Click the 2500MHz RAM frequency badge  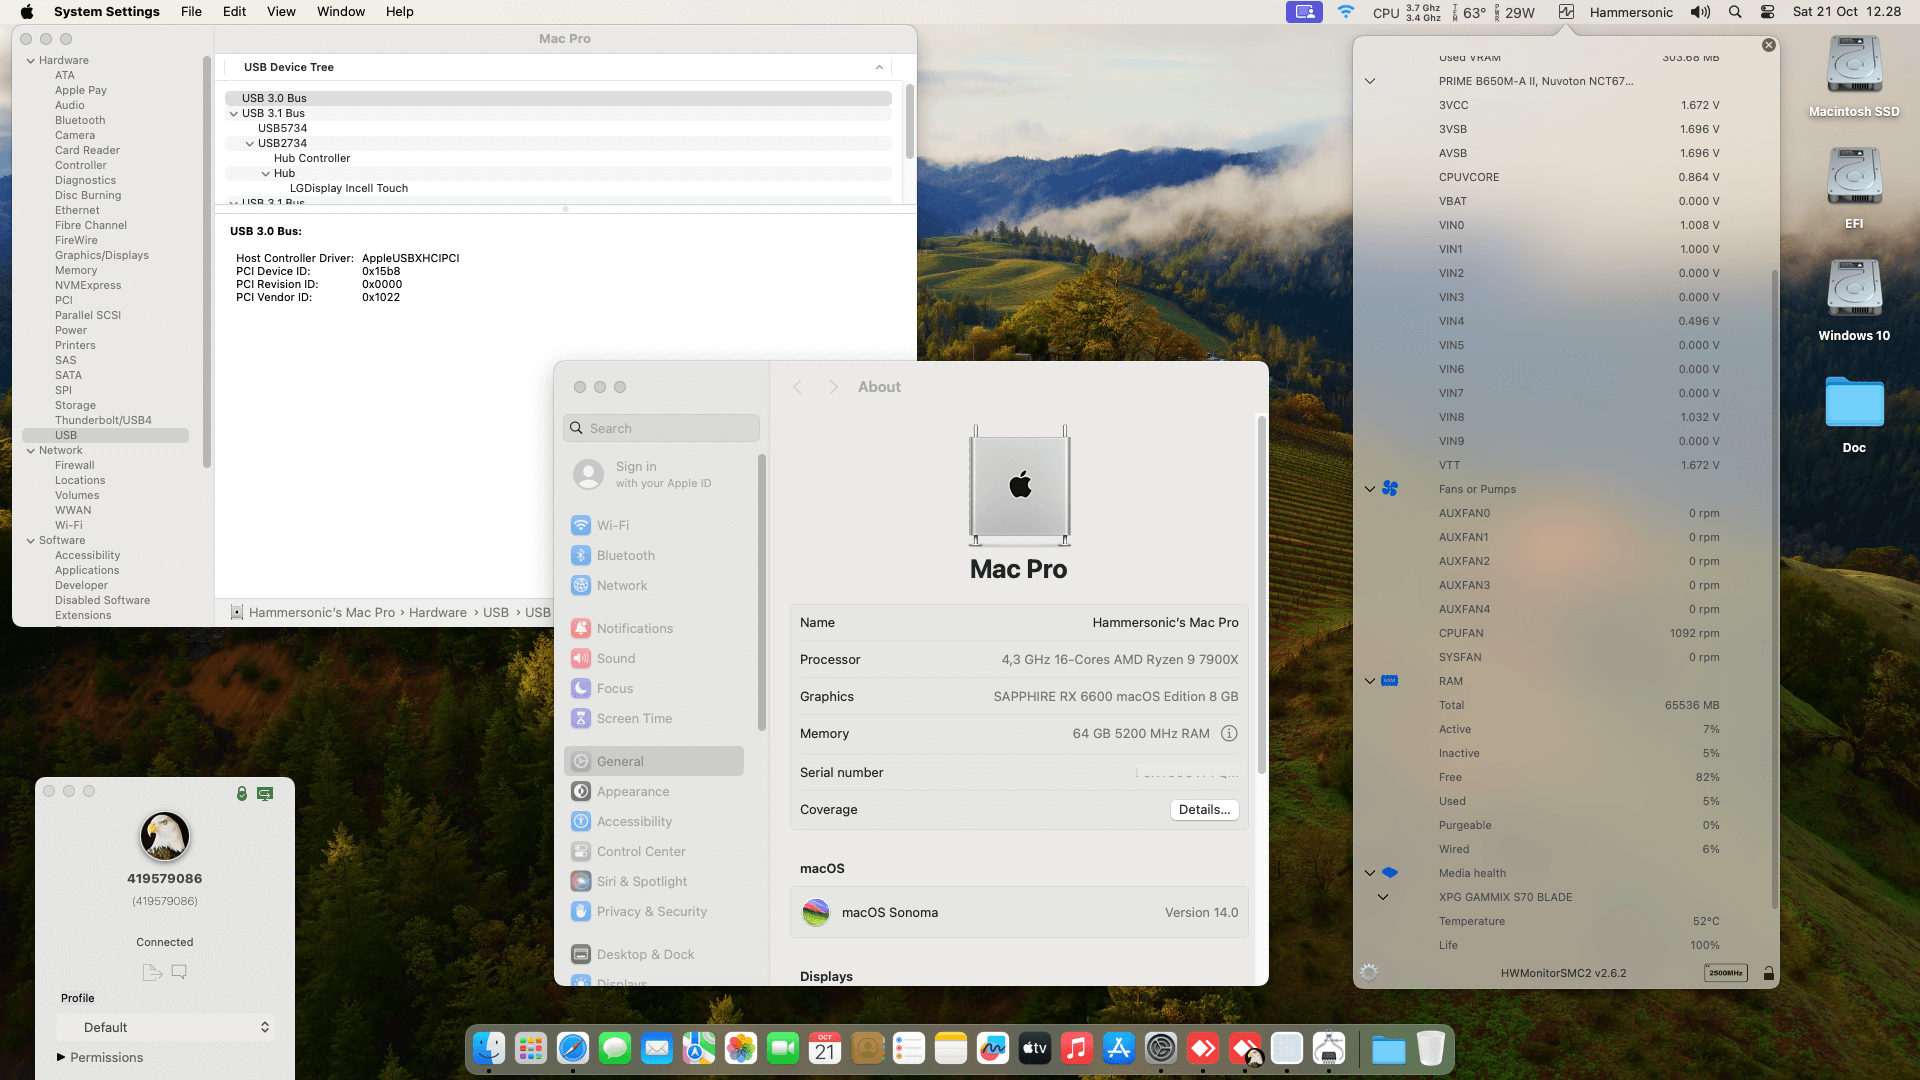pos(1725,973)
